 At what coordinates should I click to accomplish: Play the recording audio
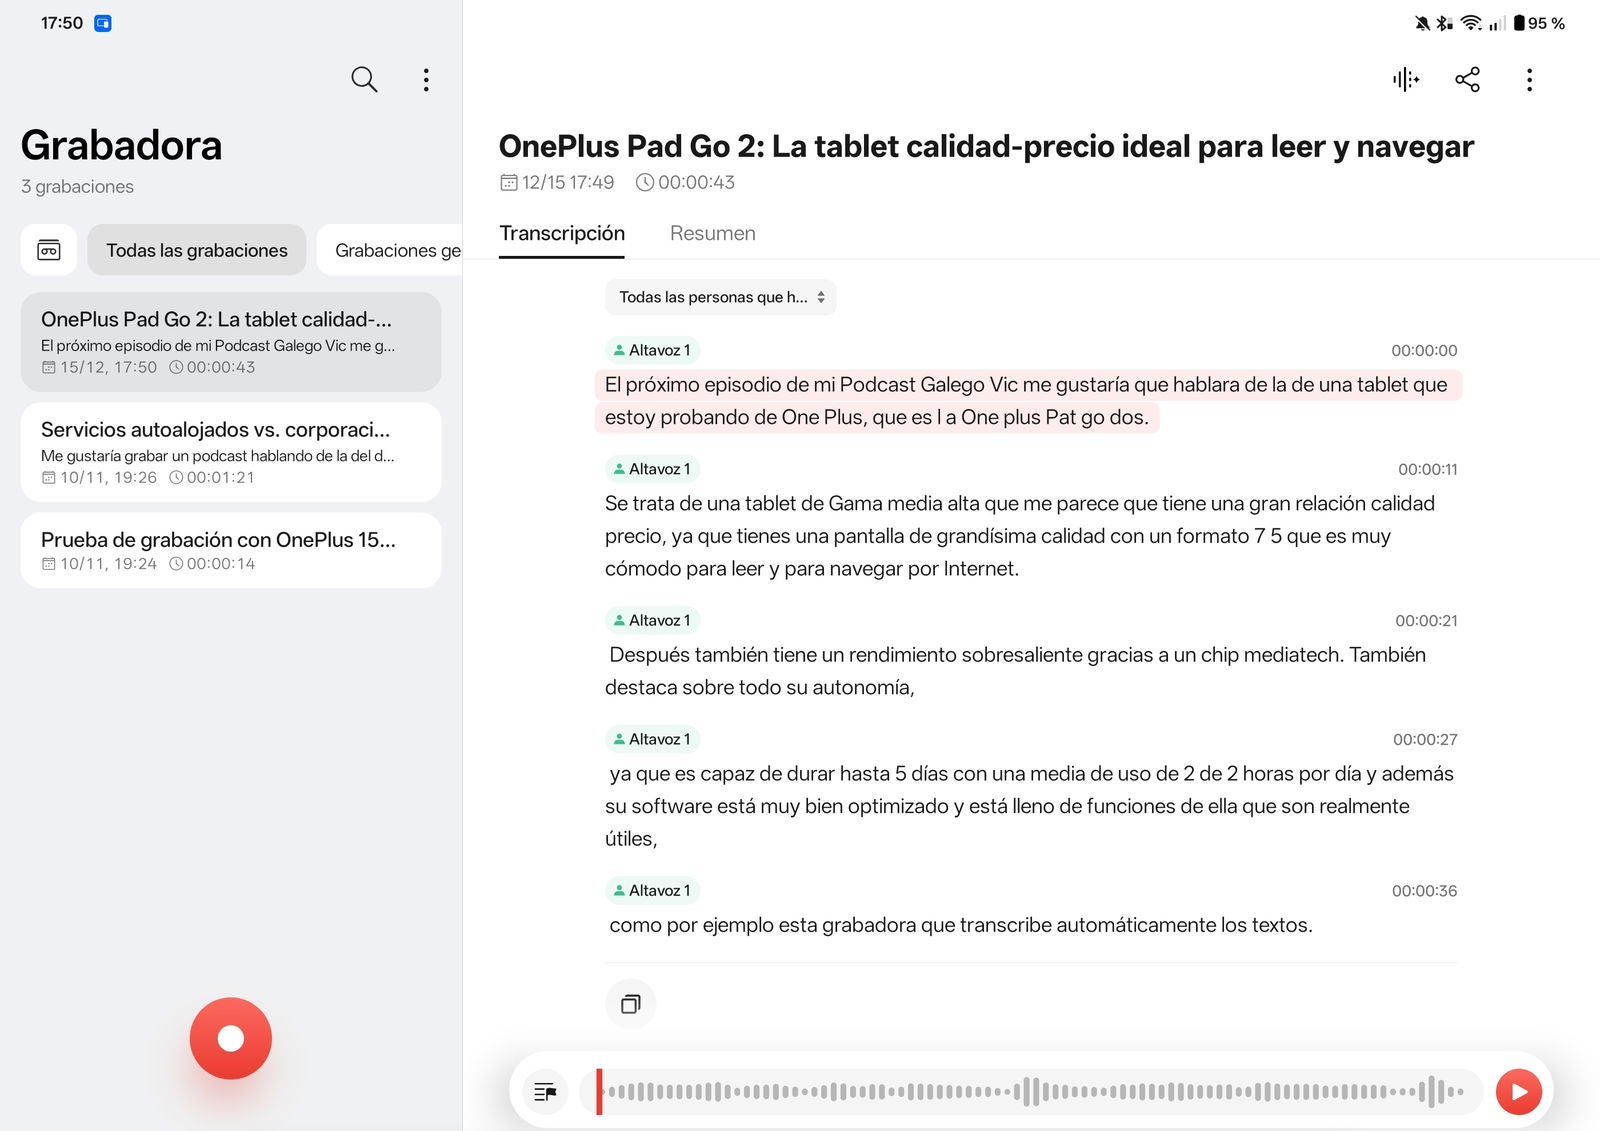1518,1091
